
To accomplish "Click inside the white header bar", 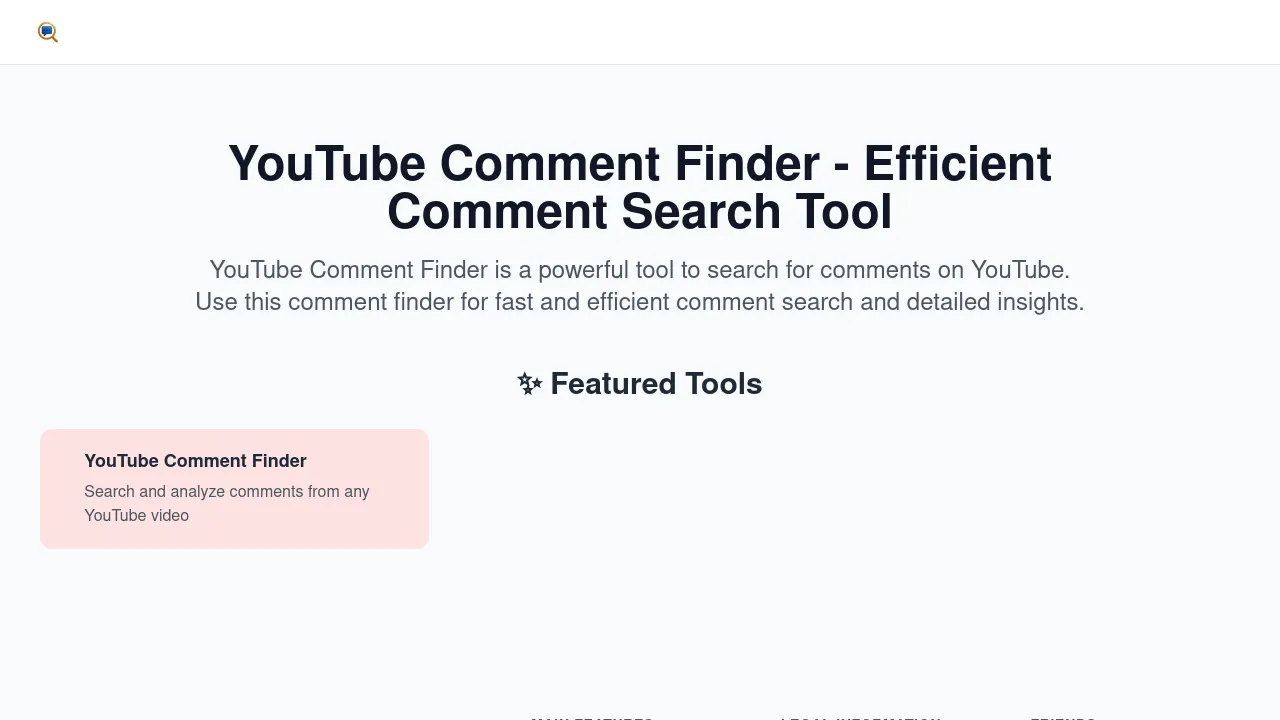I will [640, 32].
